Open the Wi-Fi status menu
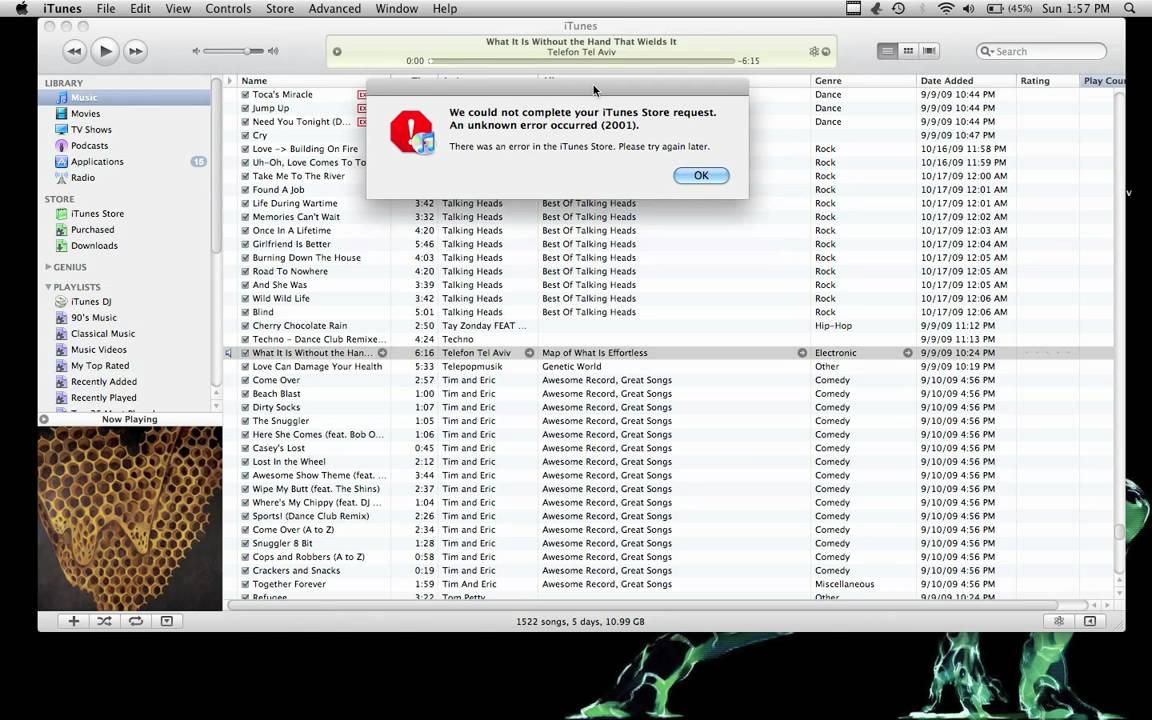1152x720 pixels. click(946, 9)
